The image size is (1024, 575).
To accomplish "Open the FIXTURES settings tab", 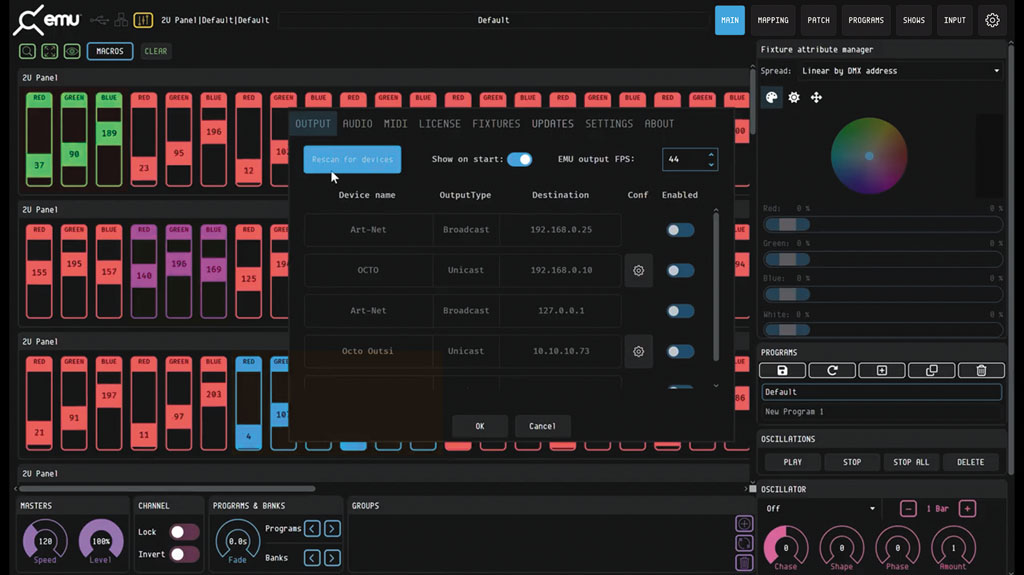I will [x=496, y=124].
